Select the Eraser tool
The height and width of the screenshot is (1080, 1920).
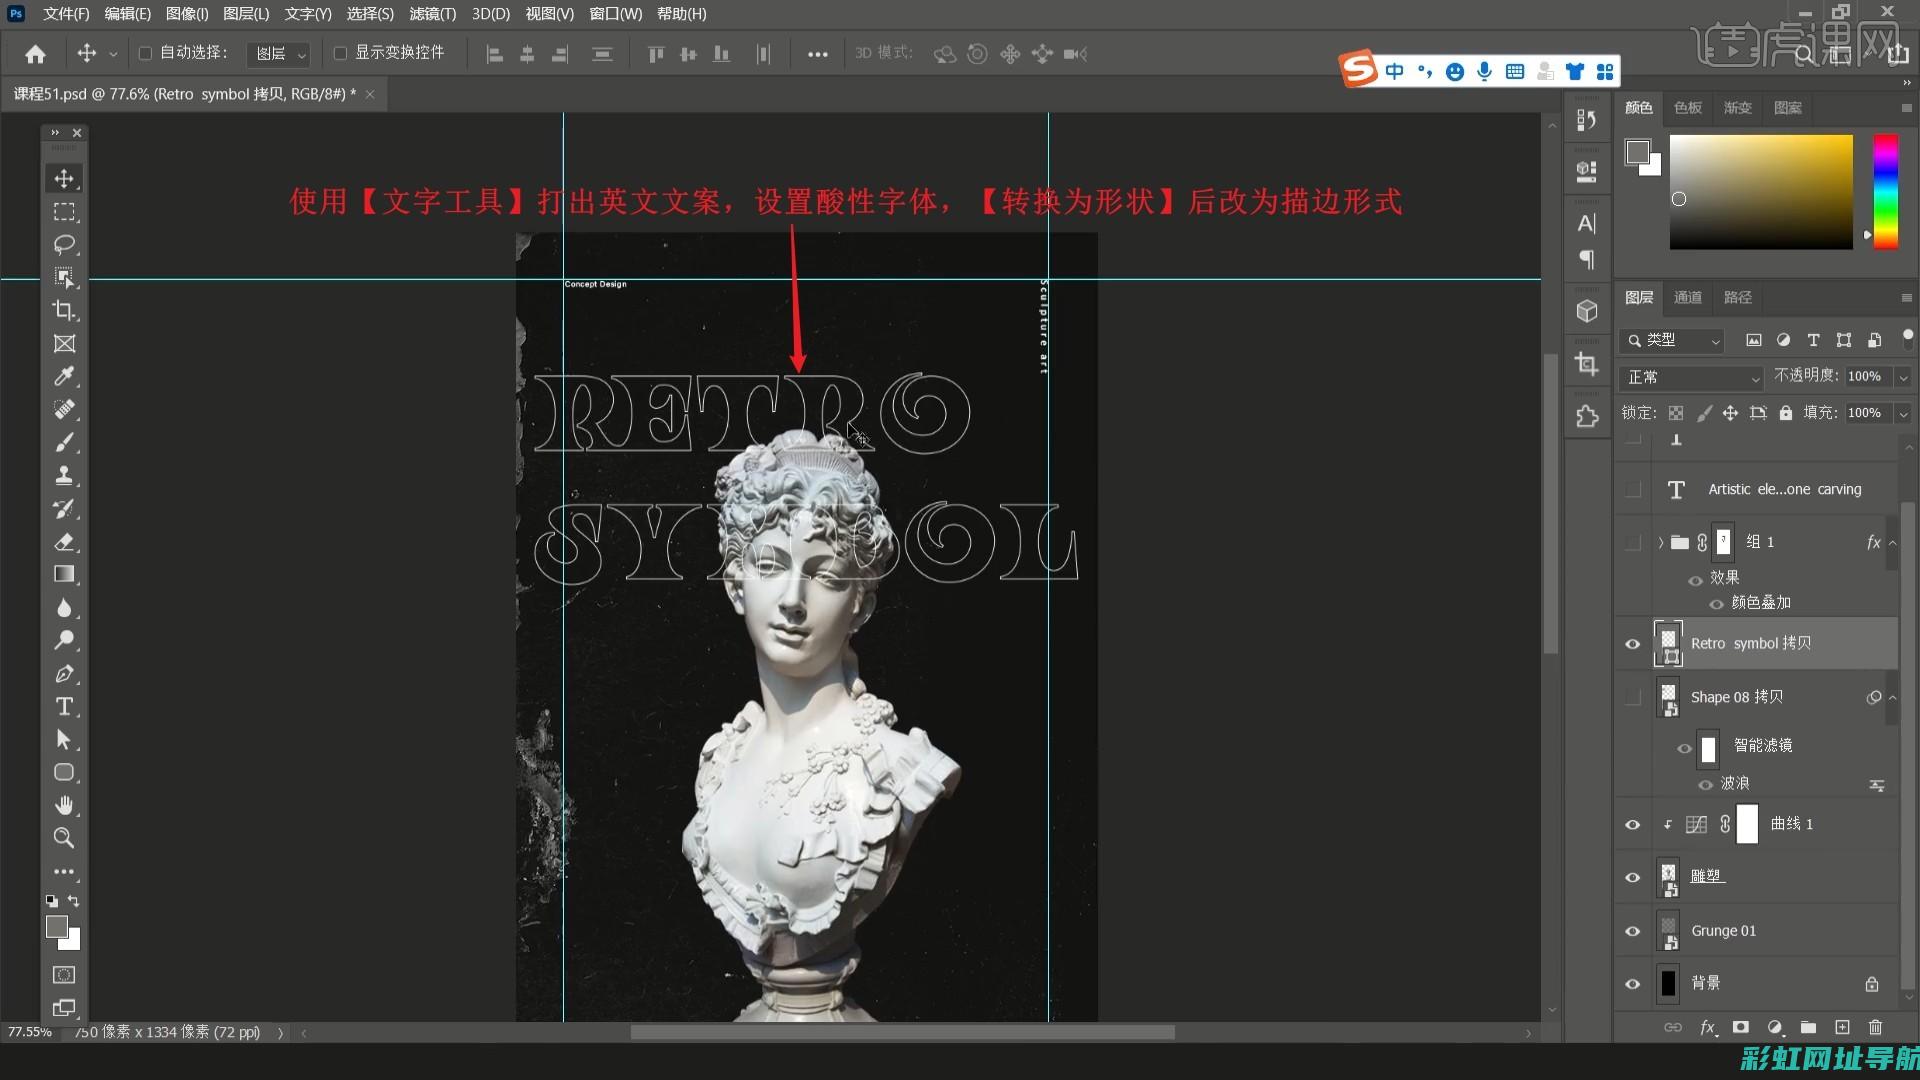pos(64,542)
